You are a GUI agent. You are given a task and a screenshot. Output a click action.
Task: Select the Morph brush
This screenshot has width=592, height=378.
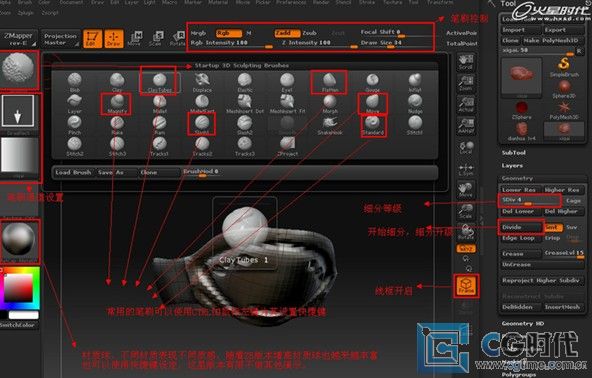(330, 104)
